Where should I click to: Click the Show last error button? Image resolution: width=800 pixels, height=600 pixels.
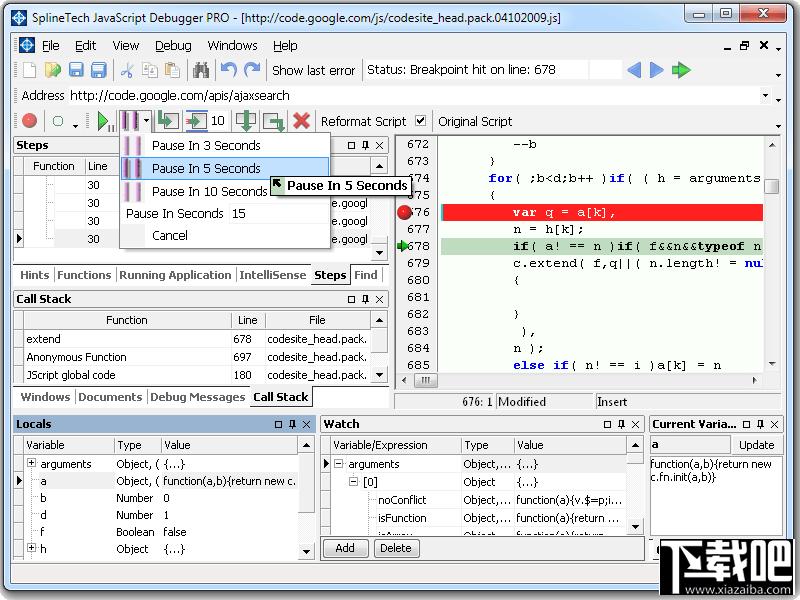tap(313, 70)
